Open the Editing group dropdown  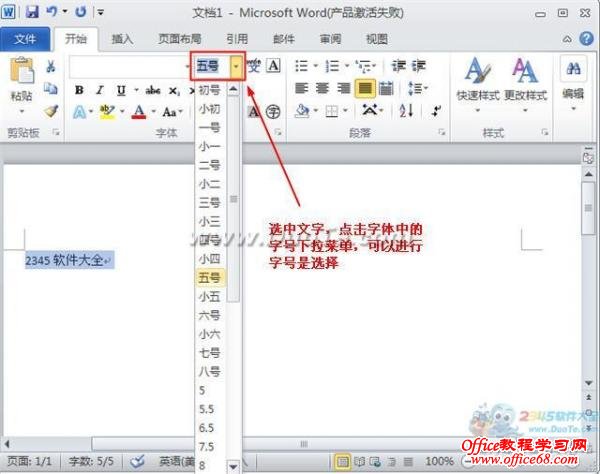[573, 82]
